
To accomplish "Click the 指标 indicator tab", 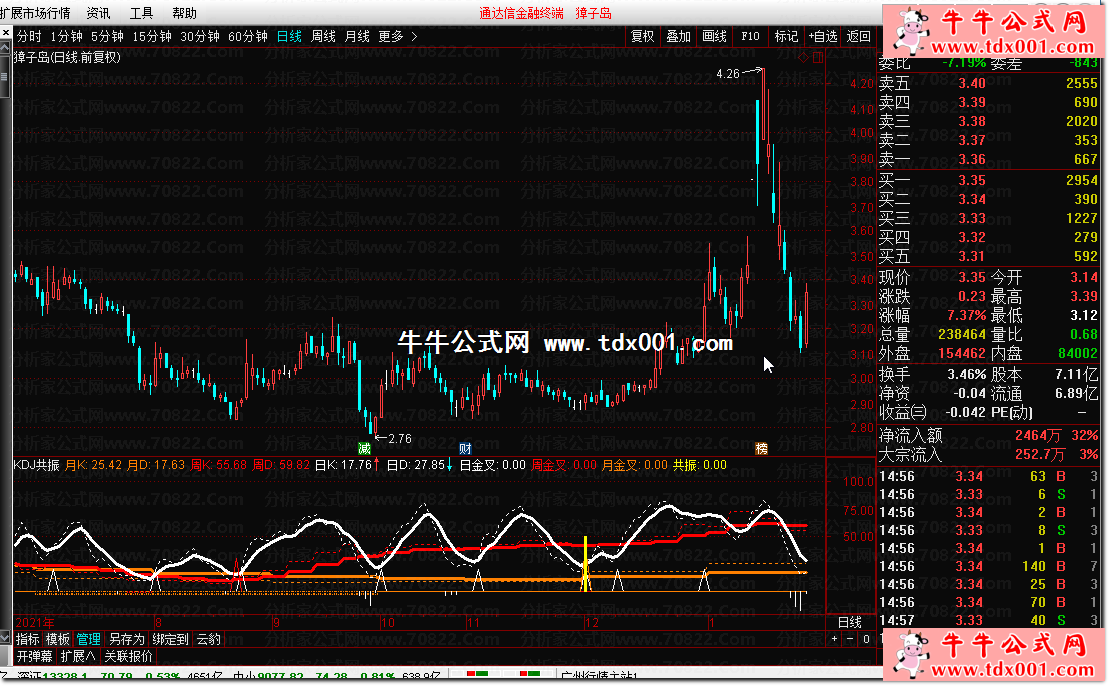I will tap(28, 639).
